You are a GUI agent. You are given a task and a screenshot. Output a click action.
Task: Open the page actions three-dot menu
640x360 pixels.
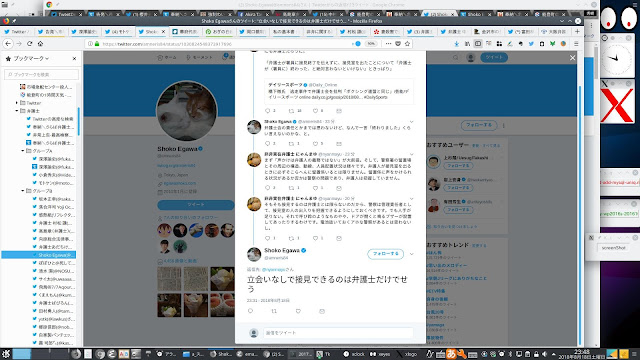pyautogui.click(x=388, y=44)
